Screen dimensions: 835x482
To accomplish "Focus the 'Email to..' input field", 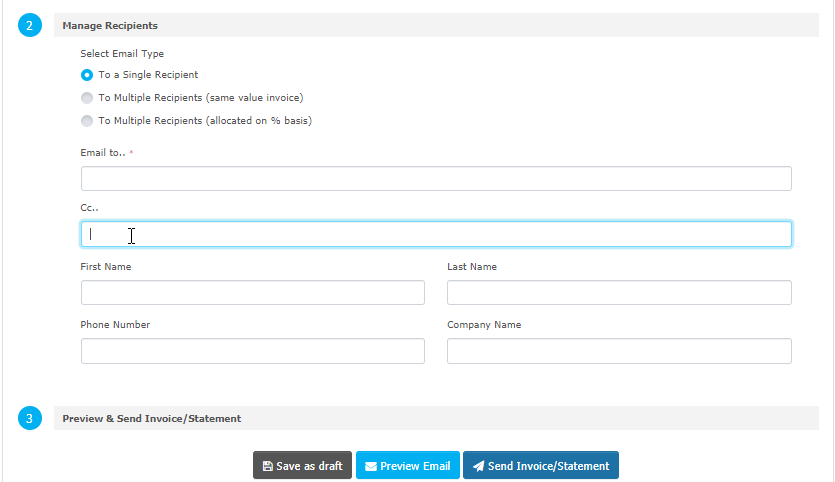I will click(436, 179).
